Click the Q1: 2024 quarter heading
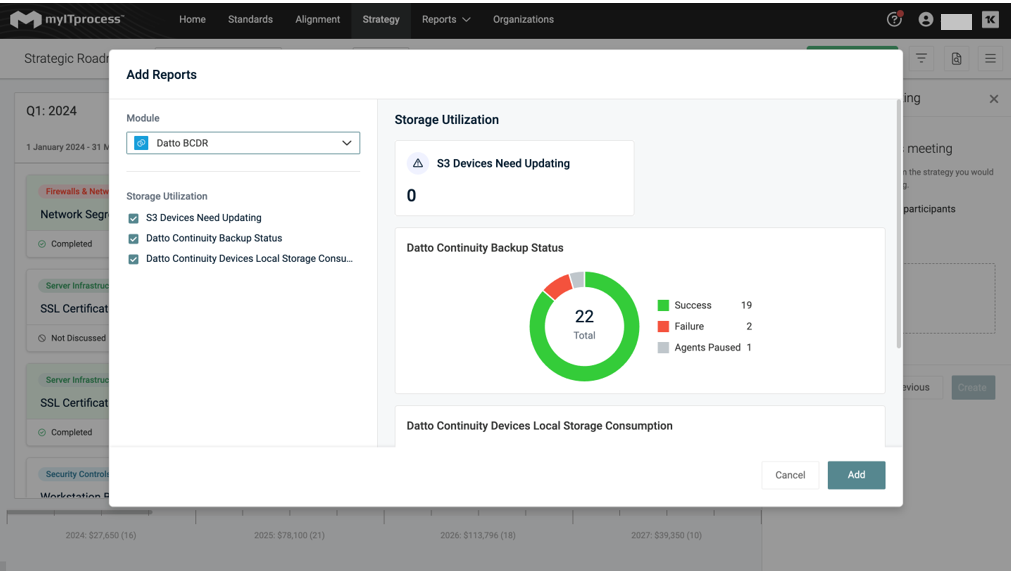 (x=51, y=111)
